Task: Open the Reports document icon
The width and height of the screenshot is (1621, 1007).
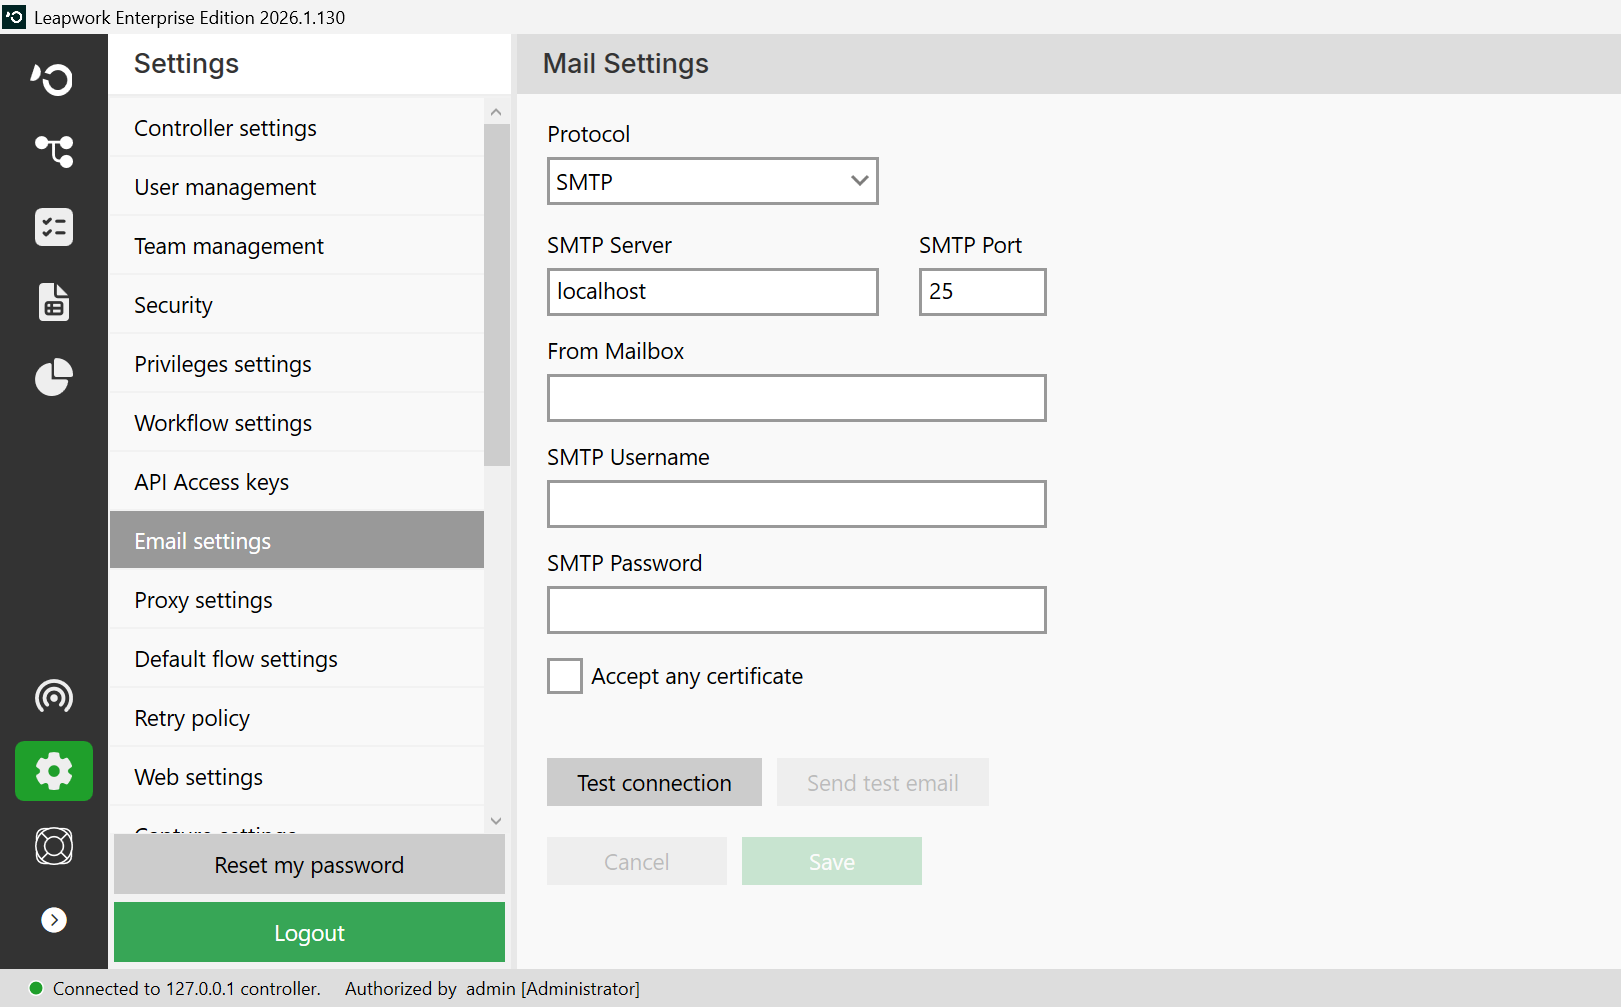Action: coord(53,302)
